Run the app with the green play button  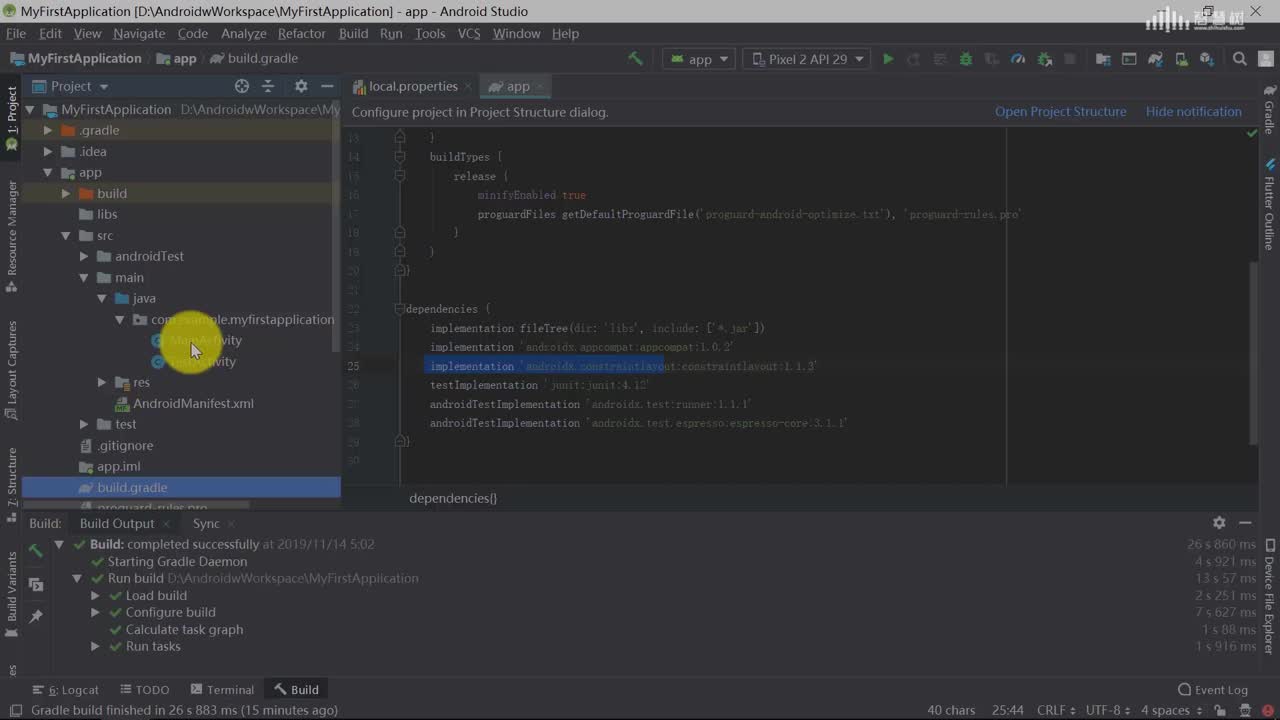[x=888, y=59]
